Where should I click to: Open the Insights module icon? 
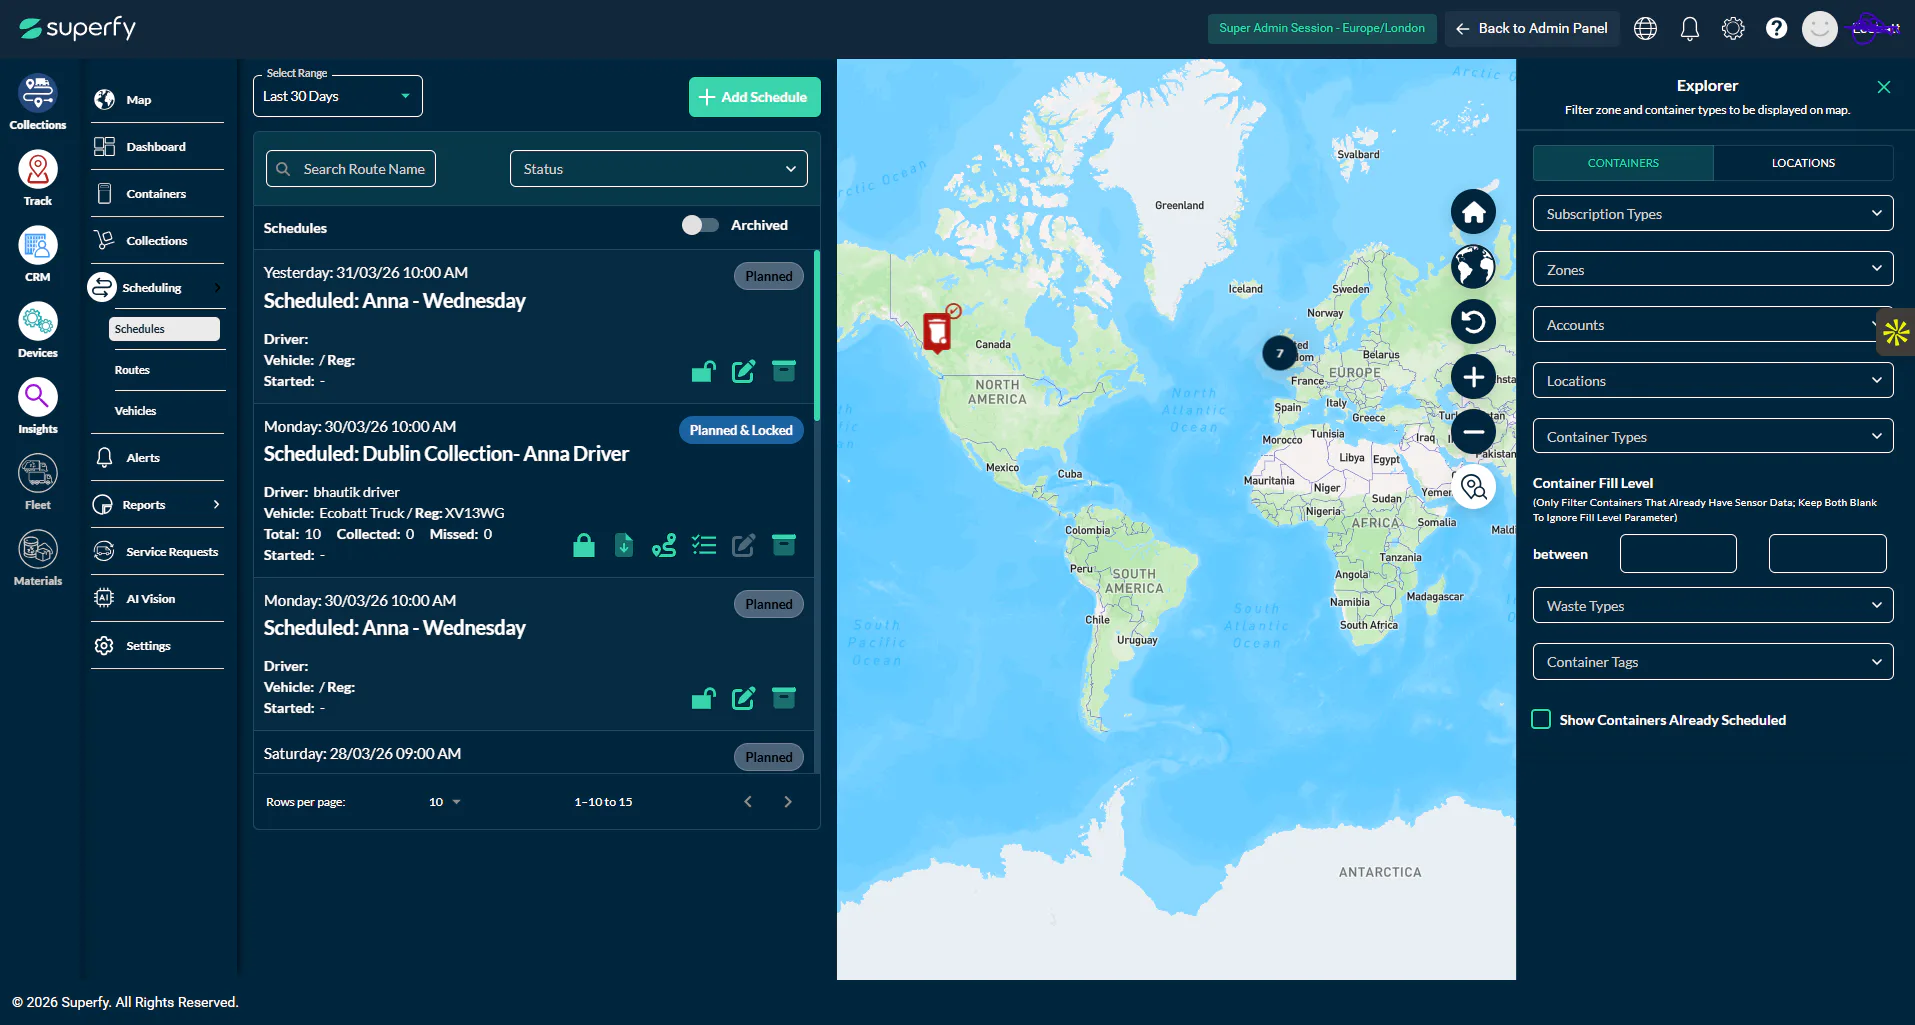(38, 397)
